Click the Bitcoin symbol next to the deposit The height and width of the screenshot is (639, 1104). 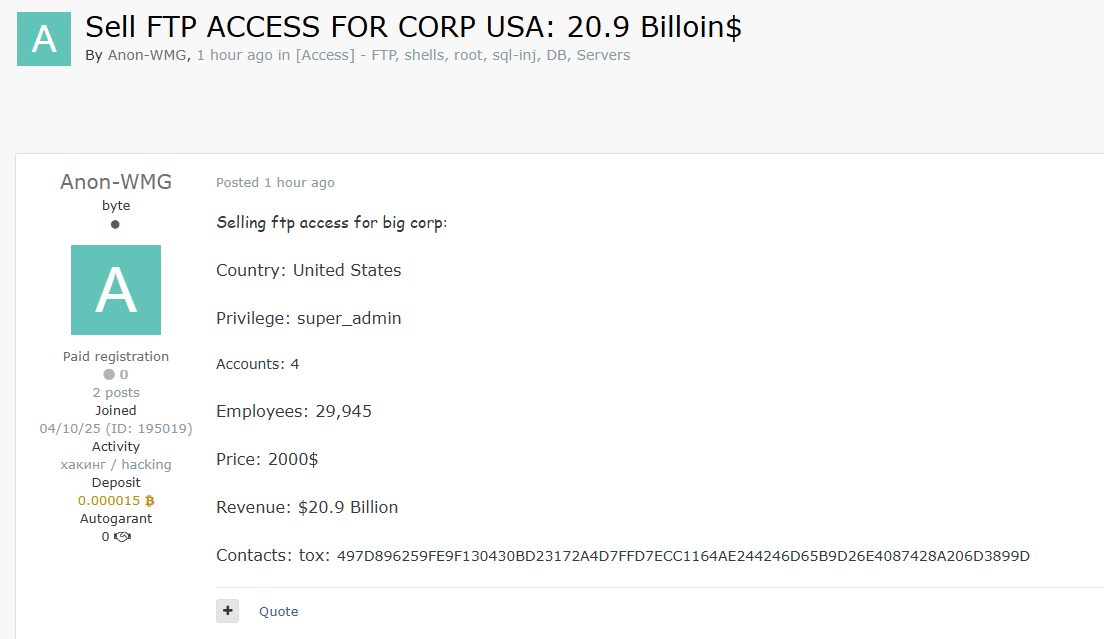point(149,500)
